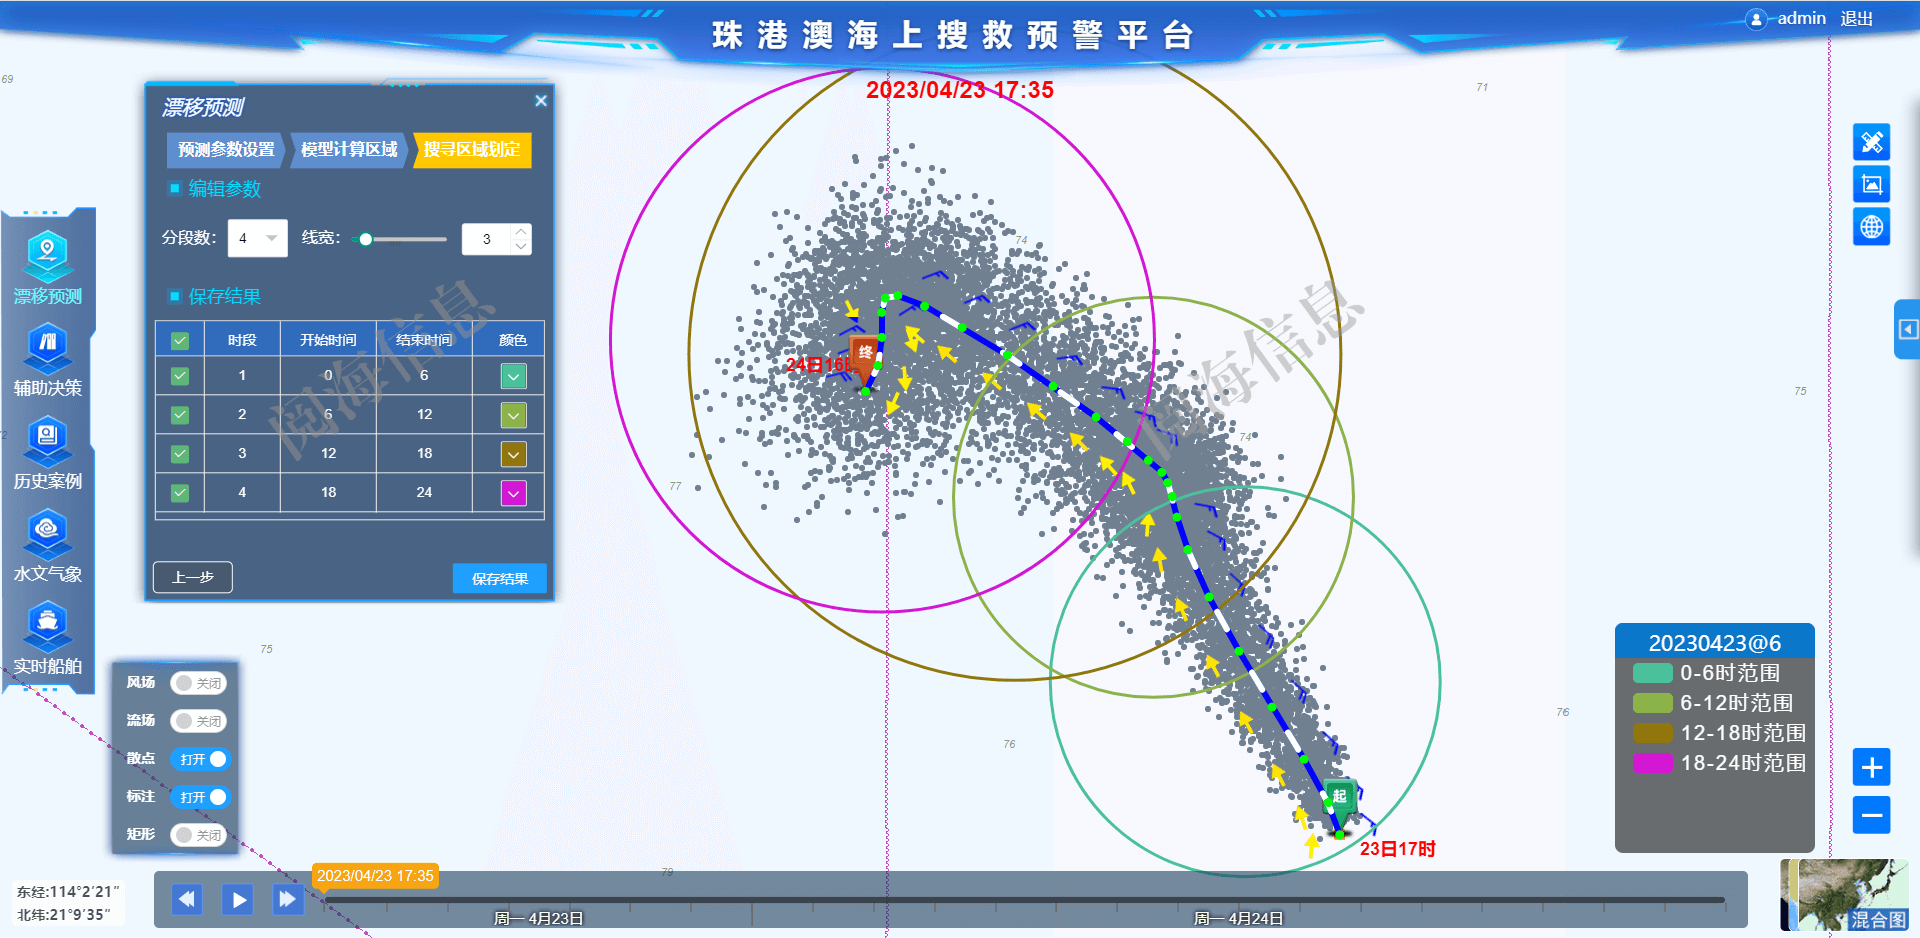Viewport: 1920px width, 938px height.
Task: Open the 辅助决策 sidebar module
Action: [47, 359]
